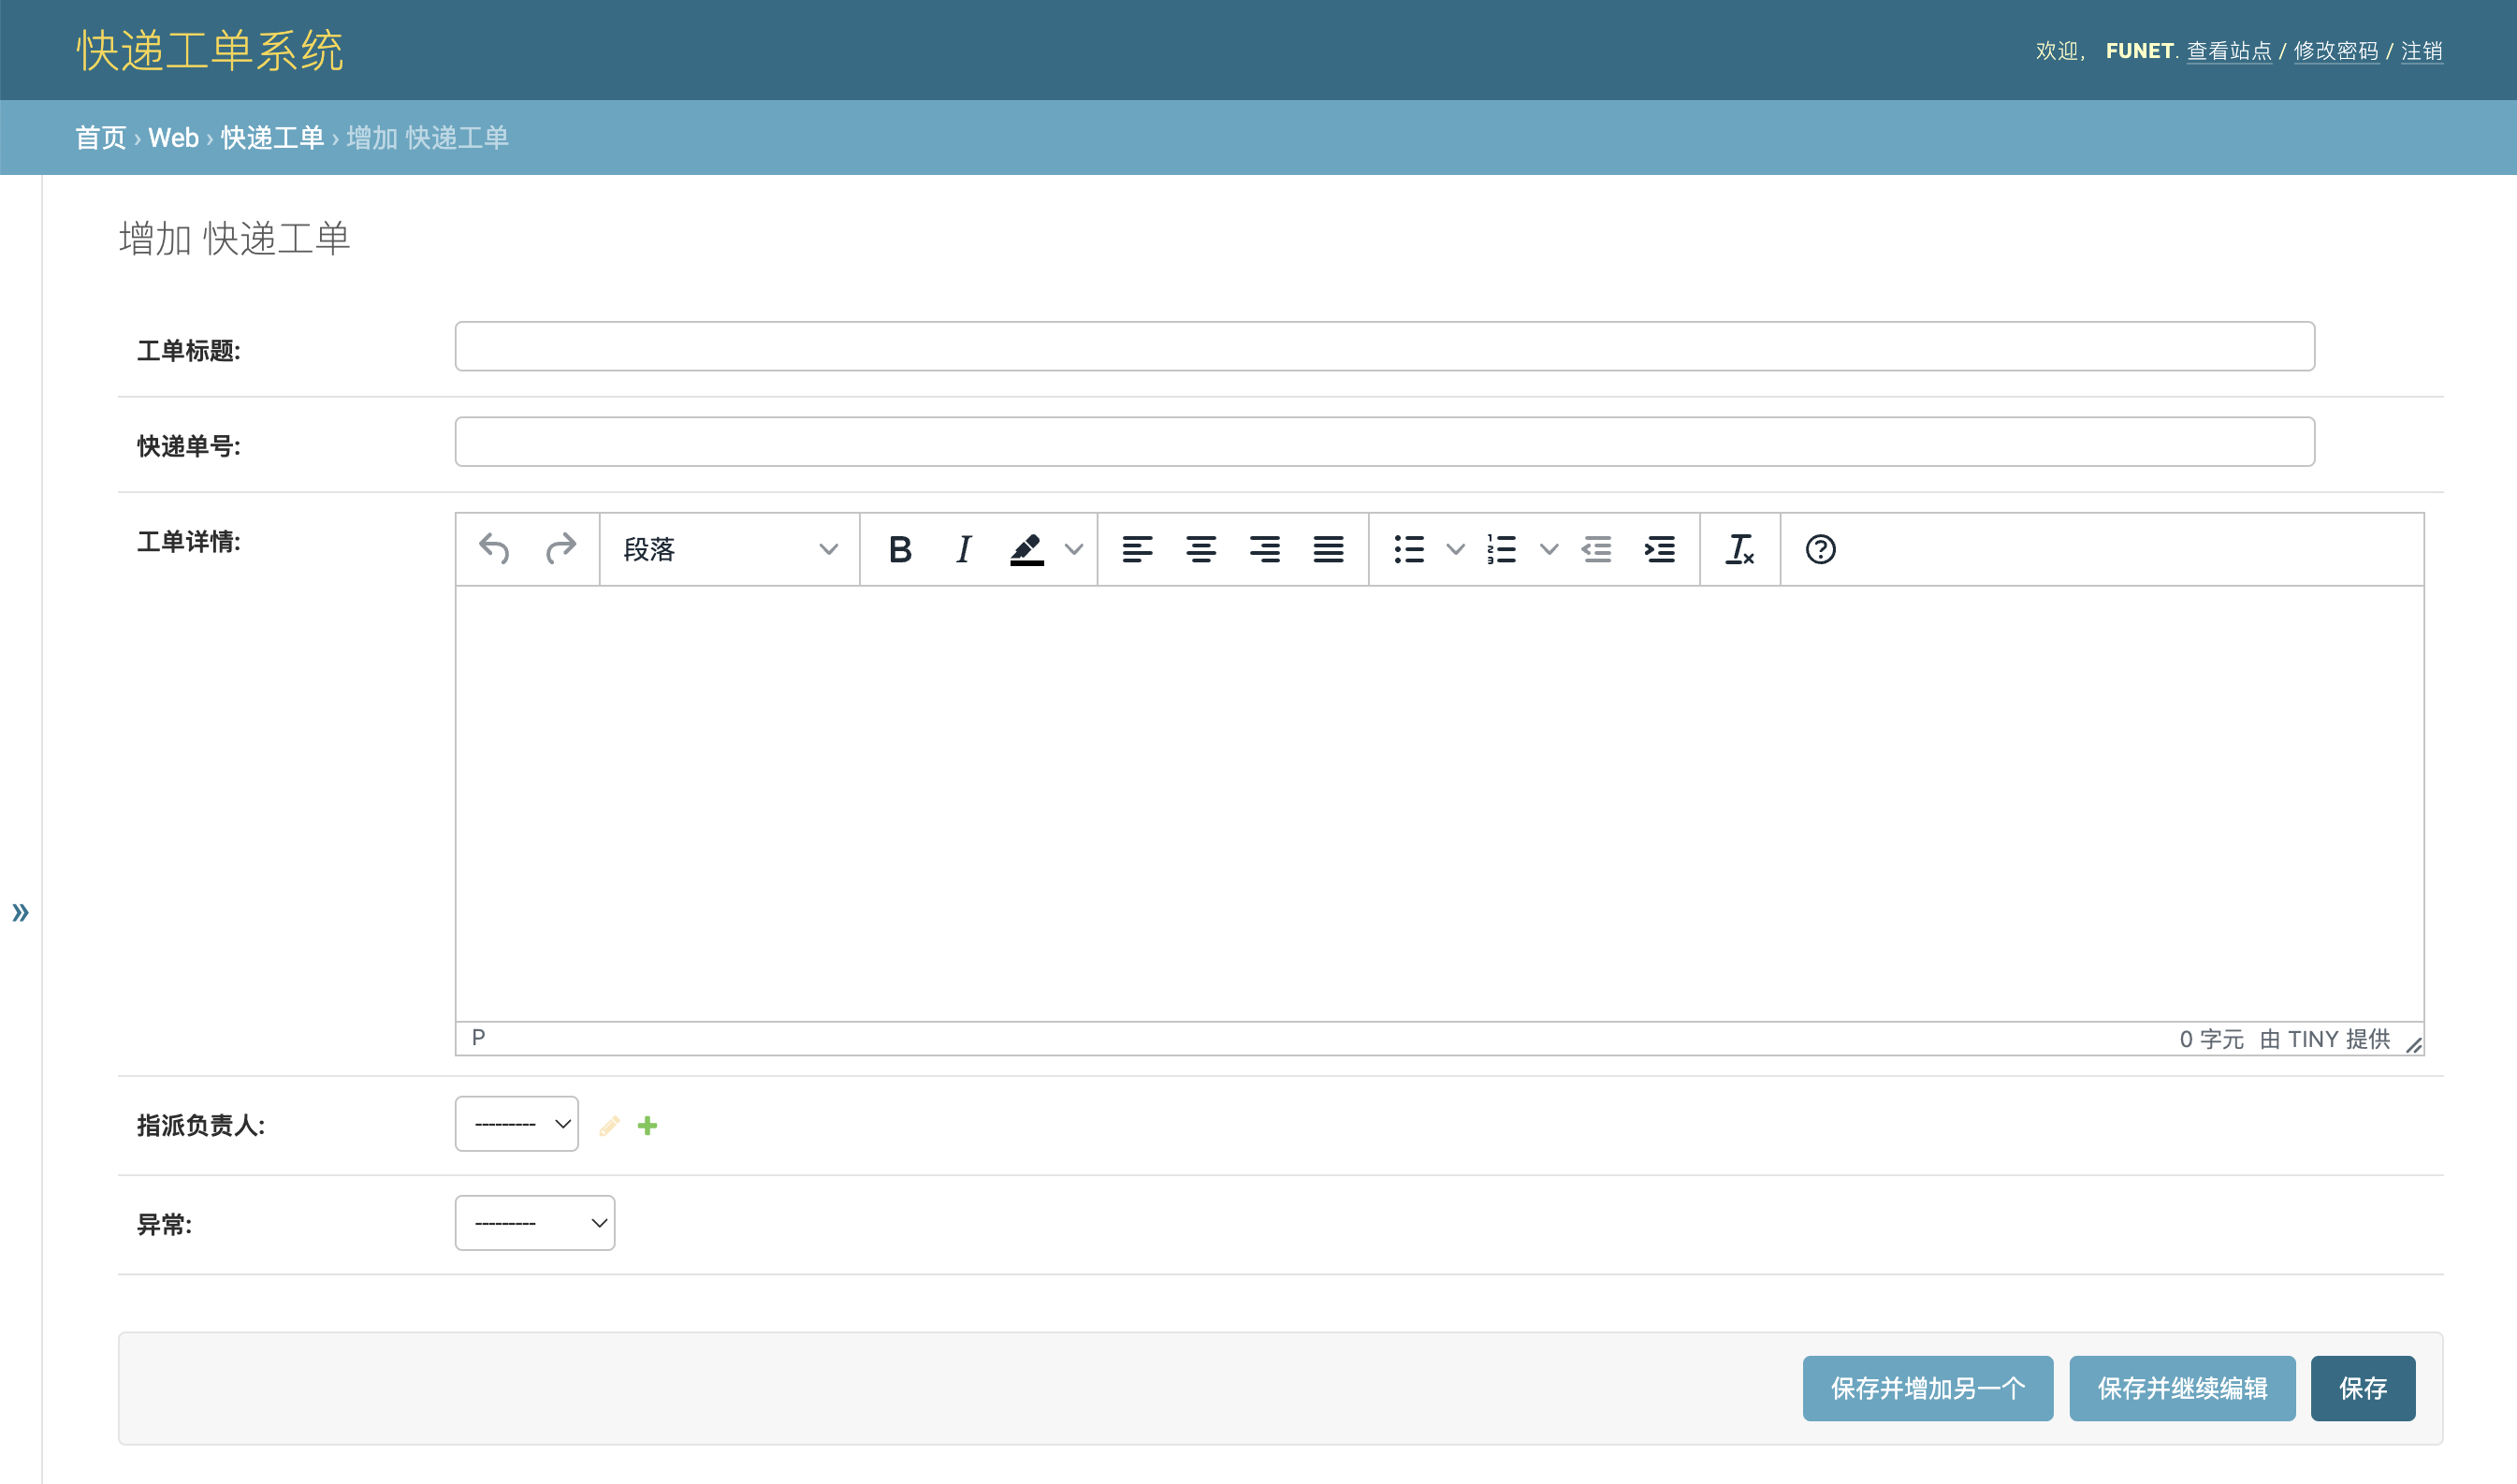Insert bulleted list

click(x=1409, y=549)
